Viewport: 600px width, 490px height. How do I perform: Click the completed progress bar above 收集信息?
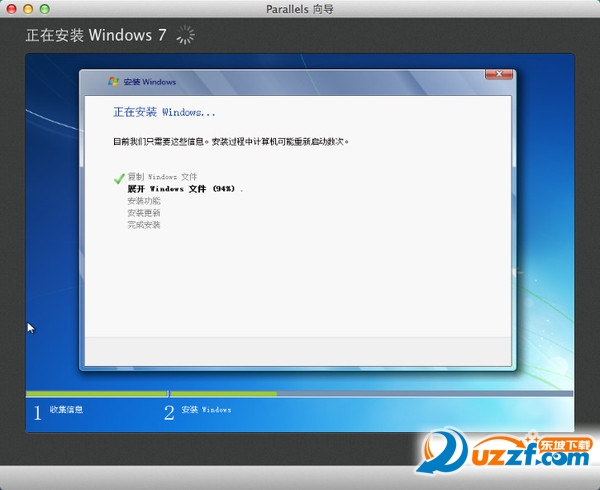tap(96, 394)
